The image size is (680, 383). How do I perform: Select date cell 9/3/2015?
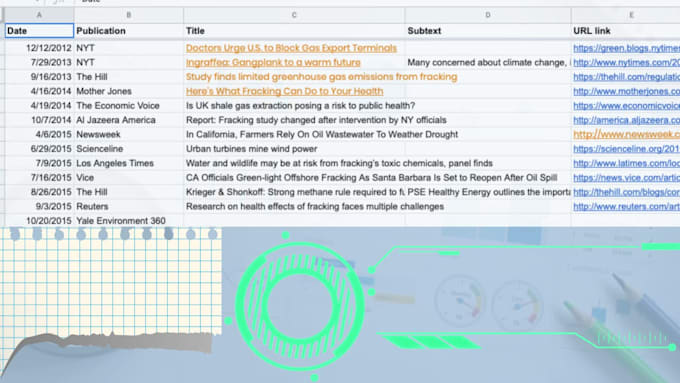[39, 206]
